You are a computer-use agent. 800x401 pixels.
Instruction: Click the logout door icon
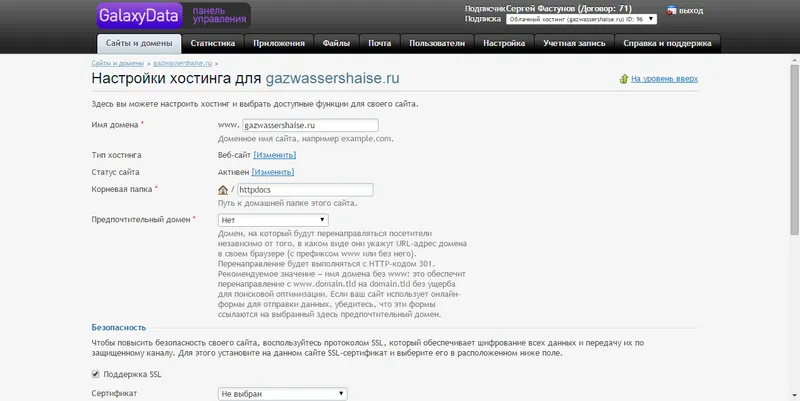(671, 10)
